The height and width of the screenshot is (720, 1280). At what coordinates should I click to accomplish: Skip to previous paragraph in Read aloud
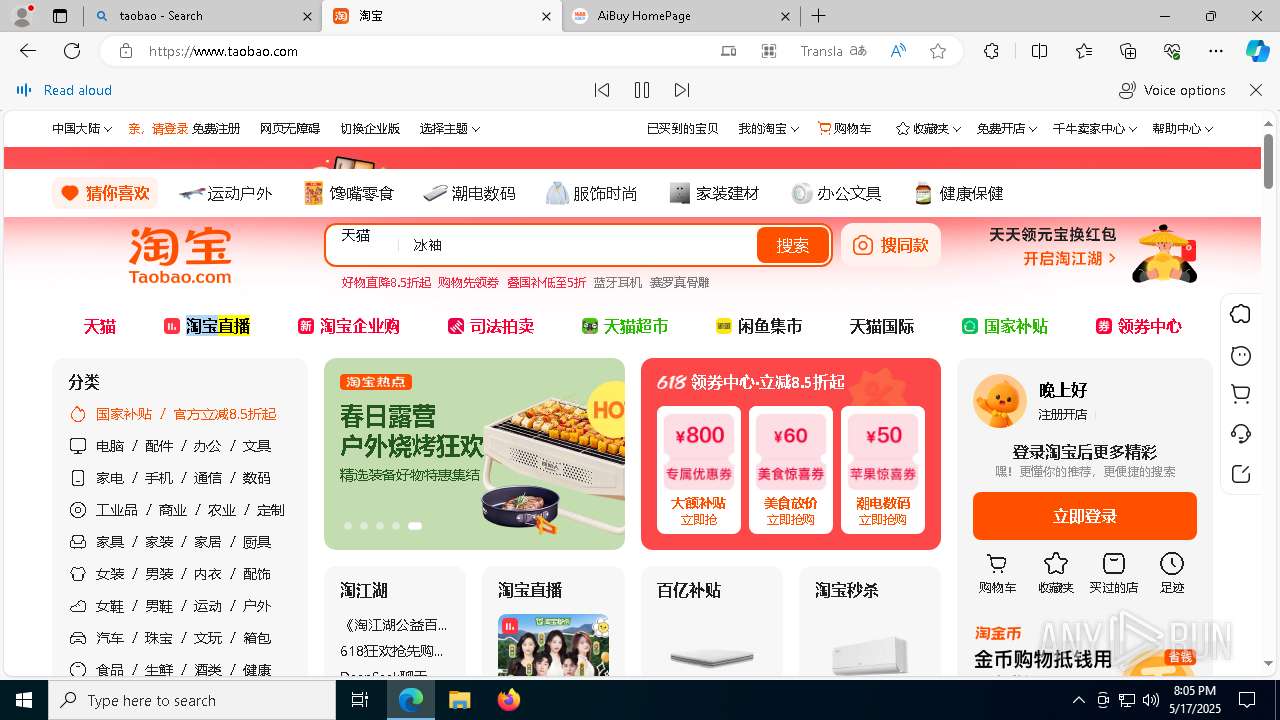point(602,90)
